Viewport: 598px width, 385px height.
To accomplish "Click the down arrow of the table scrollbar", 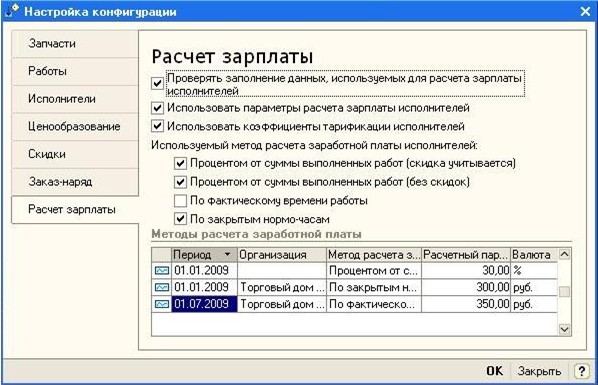I will [564, 329].
